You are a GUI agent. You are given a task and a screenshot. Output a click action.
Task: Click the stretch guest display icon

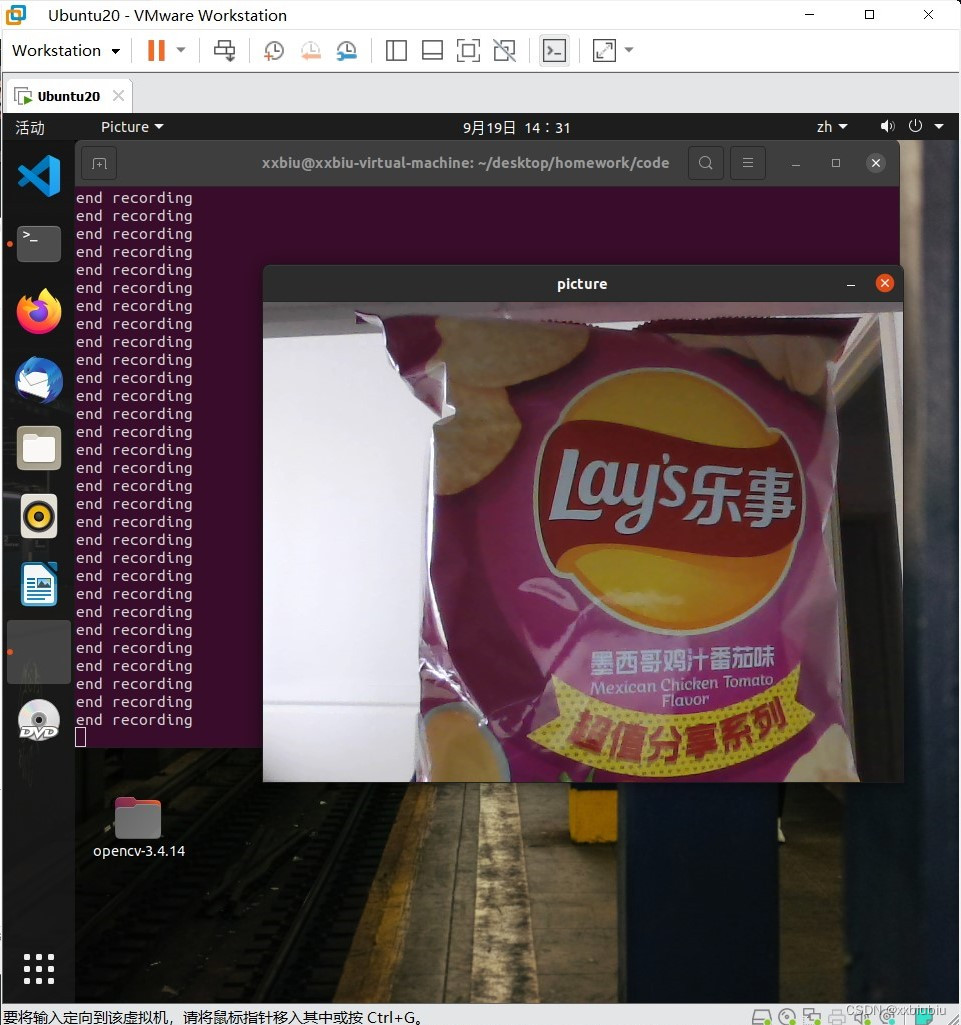604,50
